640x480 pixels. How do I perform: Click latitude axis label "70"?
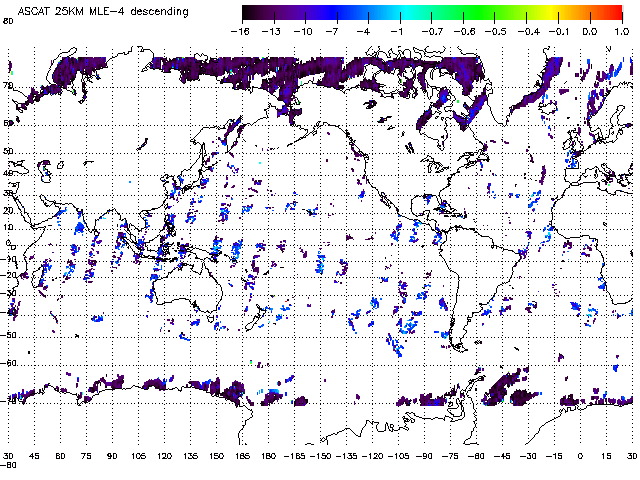point(8,86)
